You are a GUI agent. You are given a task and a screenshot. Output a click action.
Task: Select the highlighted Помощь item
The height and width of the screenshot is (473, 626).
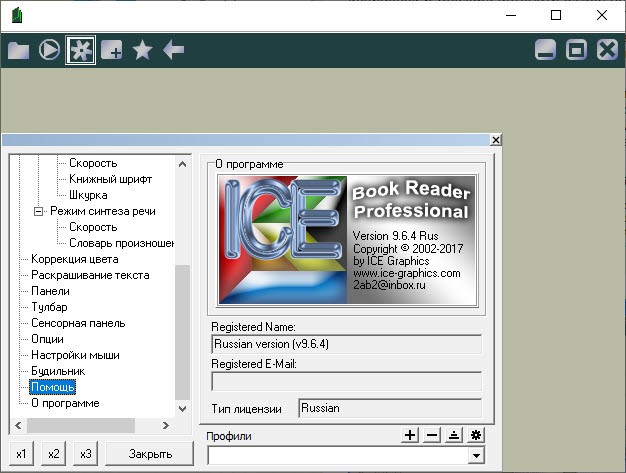52,387
